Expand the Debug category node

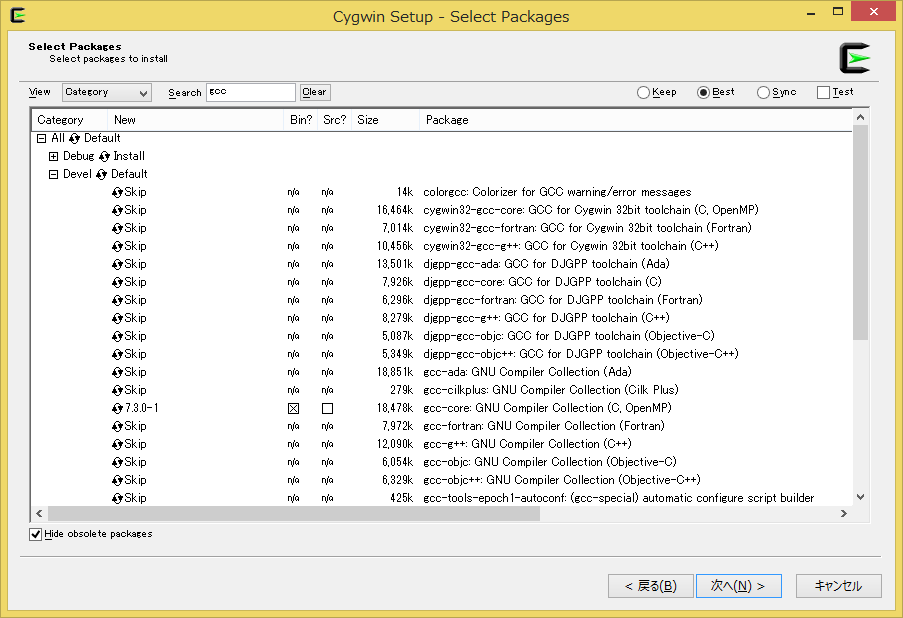click(x=54, y=156)
